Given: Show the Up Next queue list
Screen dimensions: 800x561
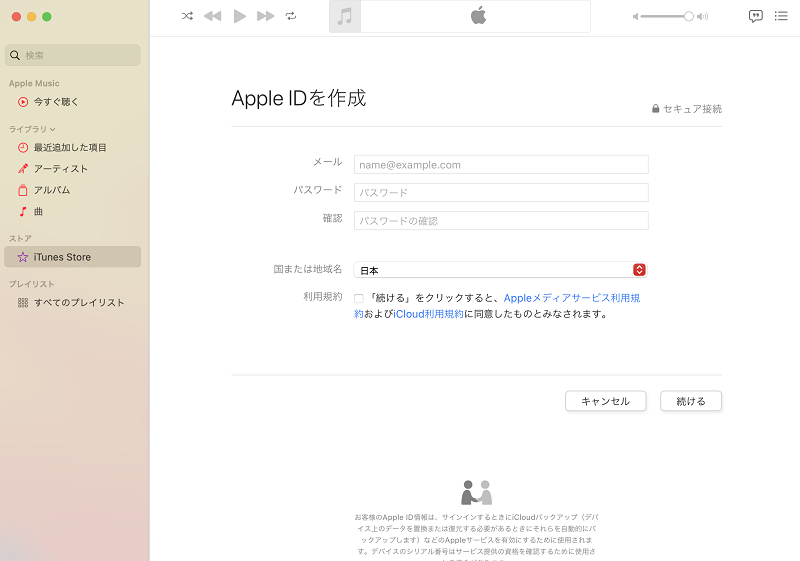Looking at the screenshot, I should point(781,16).
